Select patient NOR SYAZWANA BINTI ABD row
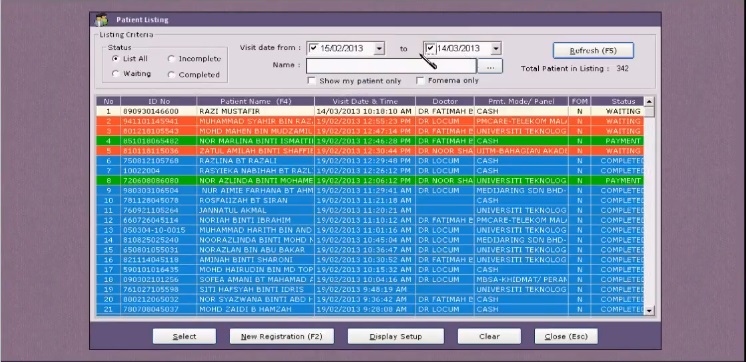The image size is (746, 362). [370, 300]
